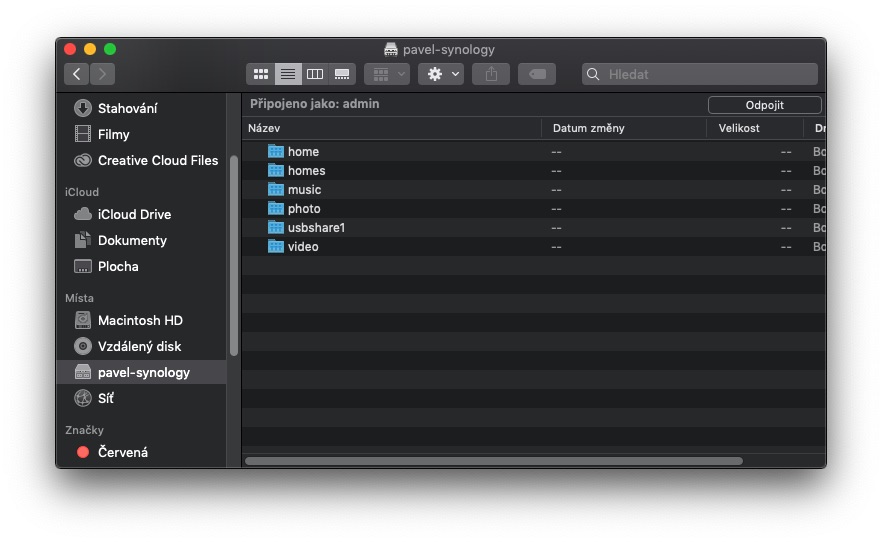Click the Share toolbar icon
Image resolution: width=882 pixels, height=542 pixels.
(491, 74)
